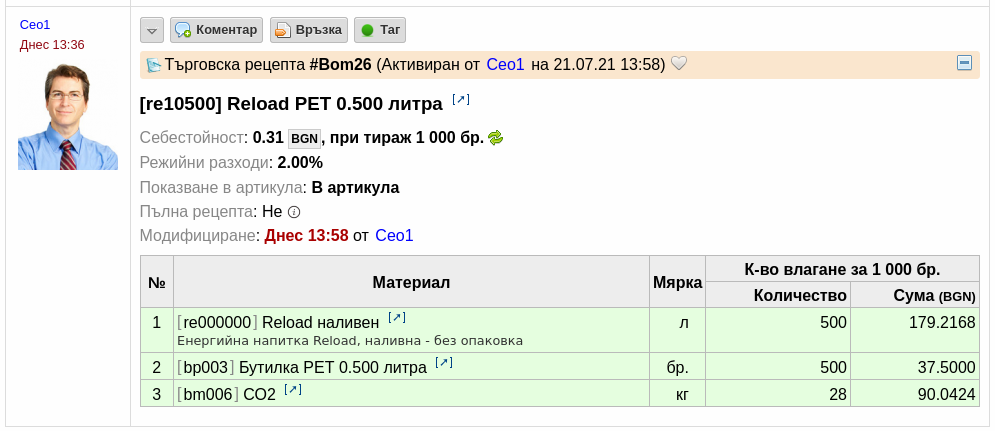Open external link icon next to Reload PET title

pos(461,100)
